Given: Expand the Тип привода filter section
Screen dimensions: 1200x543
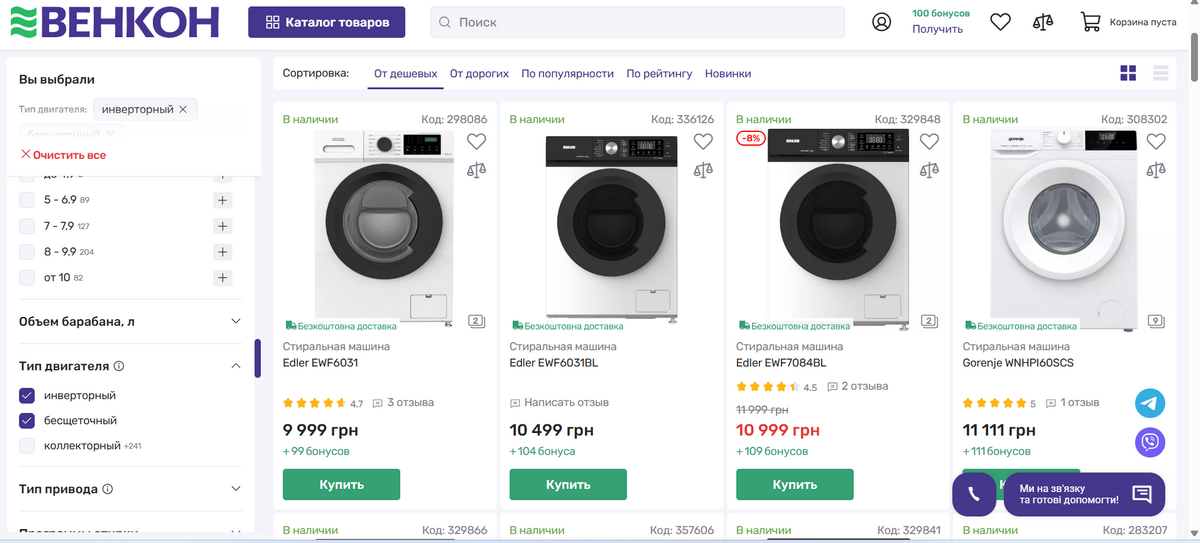Looking at the screenshot, I should click(x=236, y=489).
